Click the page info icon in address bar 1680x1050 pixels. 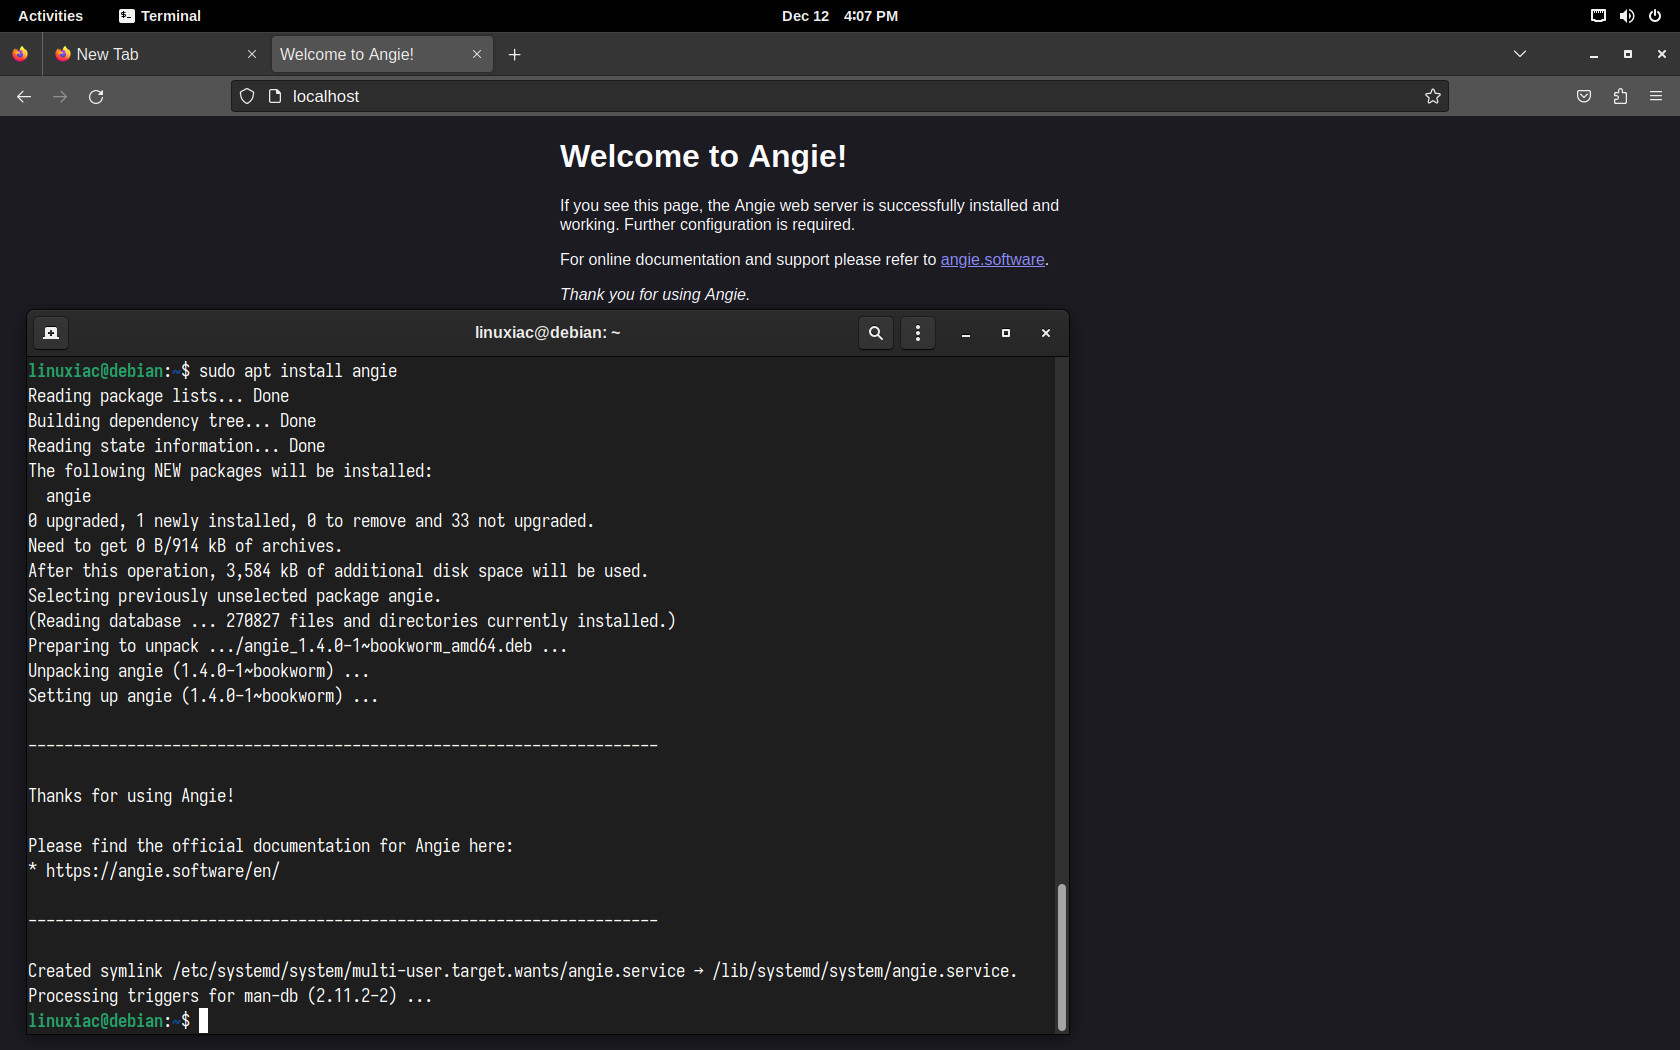pos(275,96)
